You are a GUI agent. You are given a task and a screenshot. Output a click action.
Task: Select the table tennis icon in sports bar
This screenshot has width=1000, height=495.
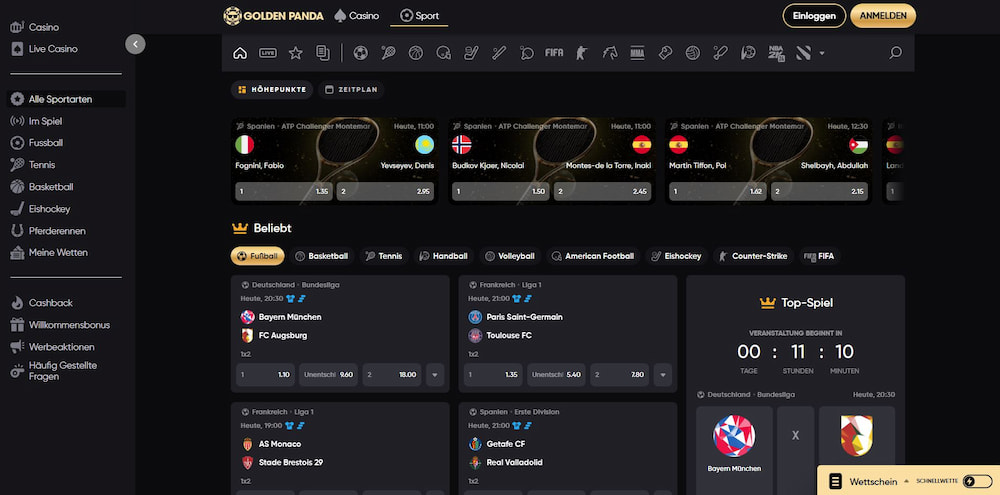coord(527,53)
